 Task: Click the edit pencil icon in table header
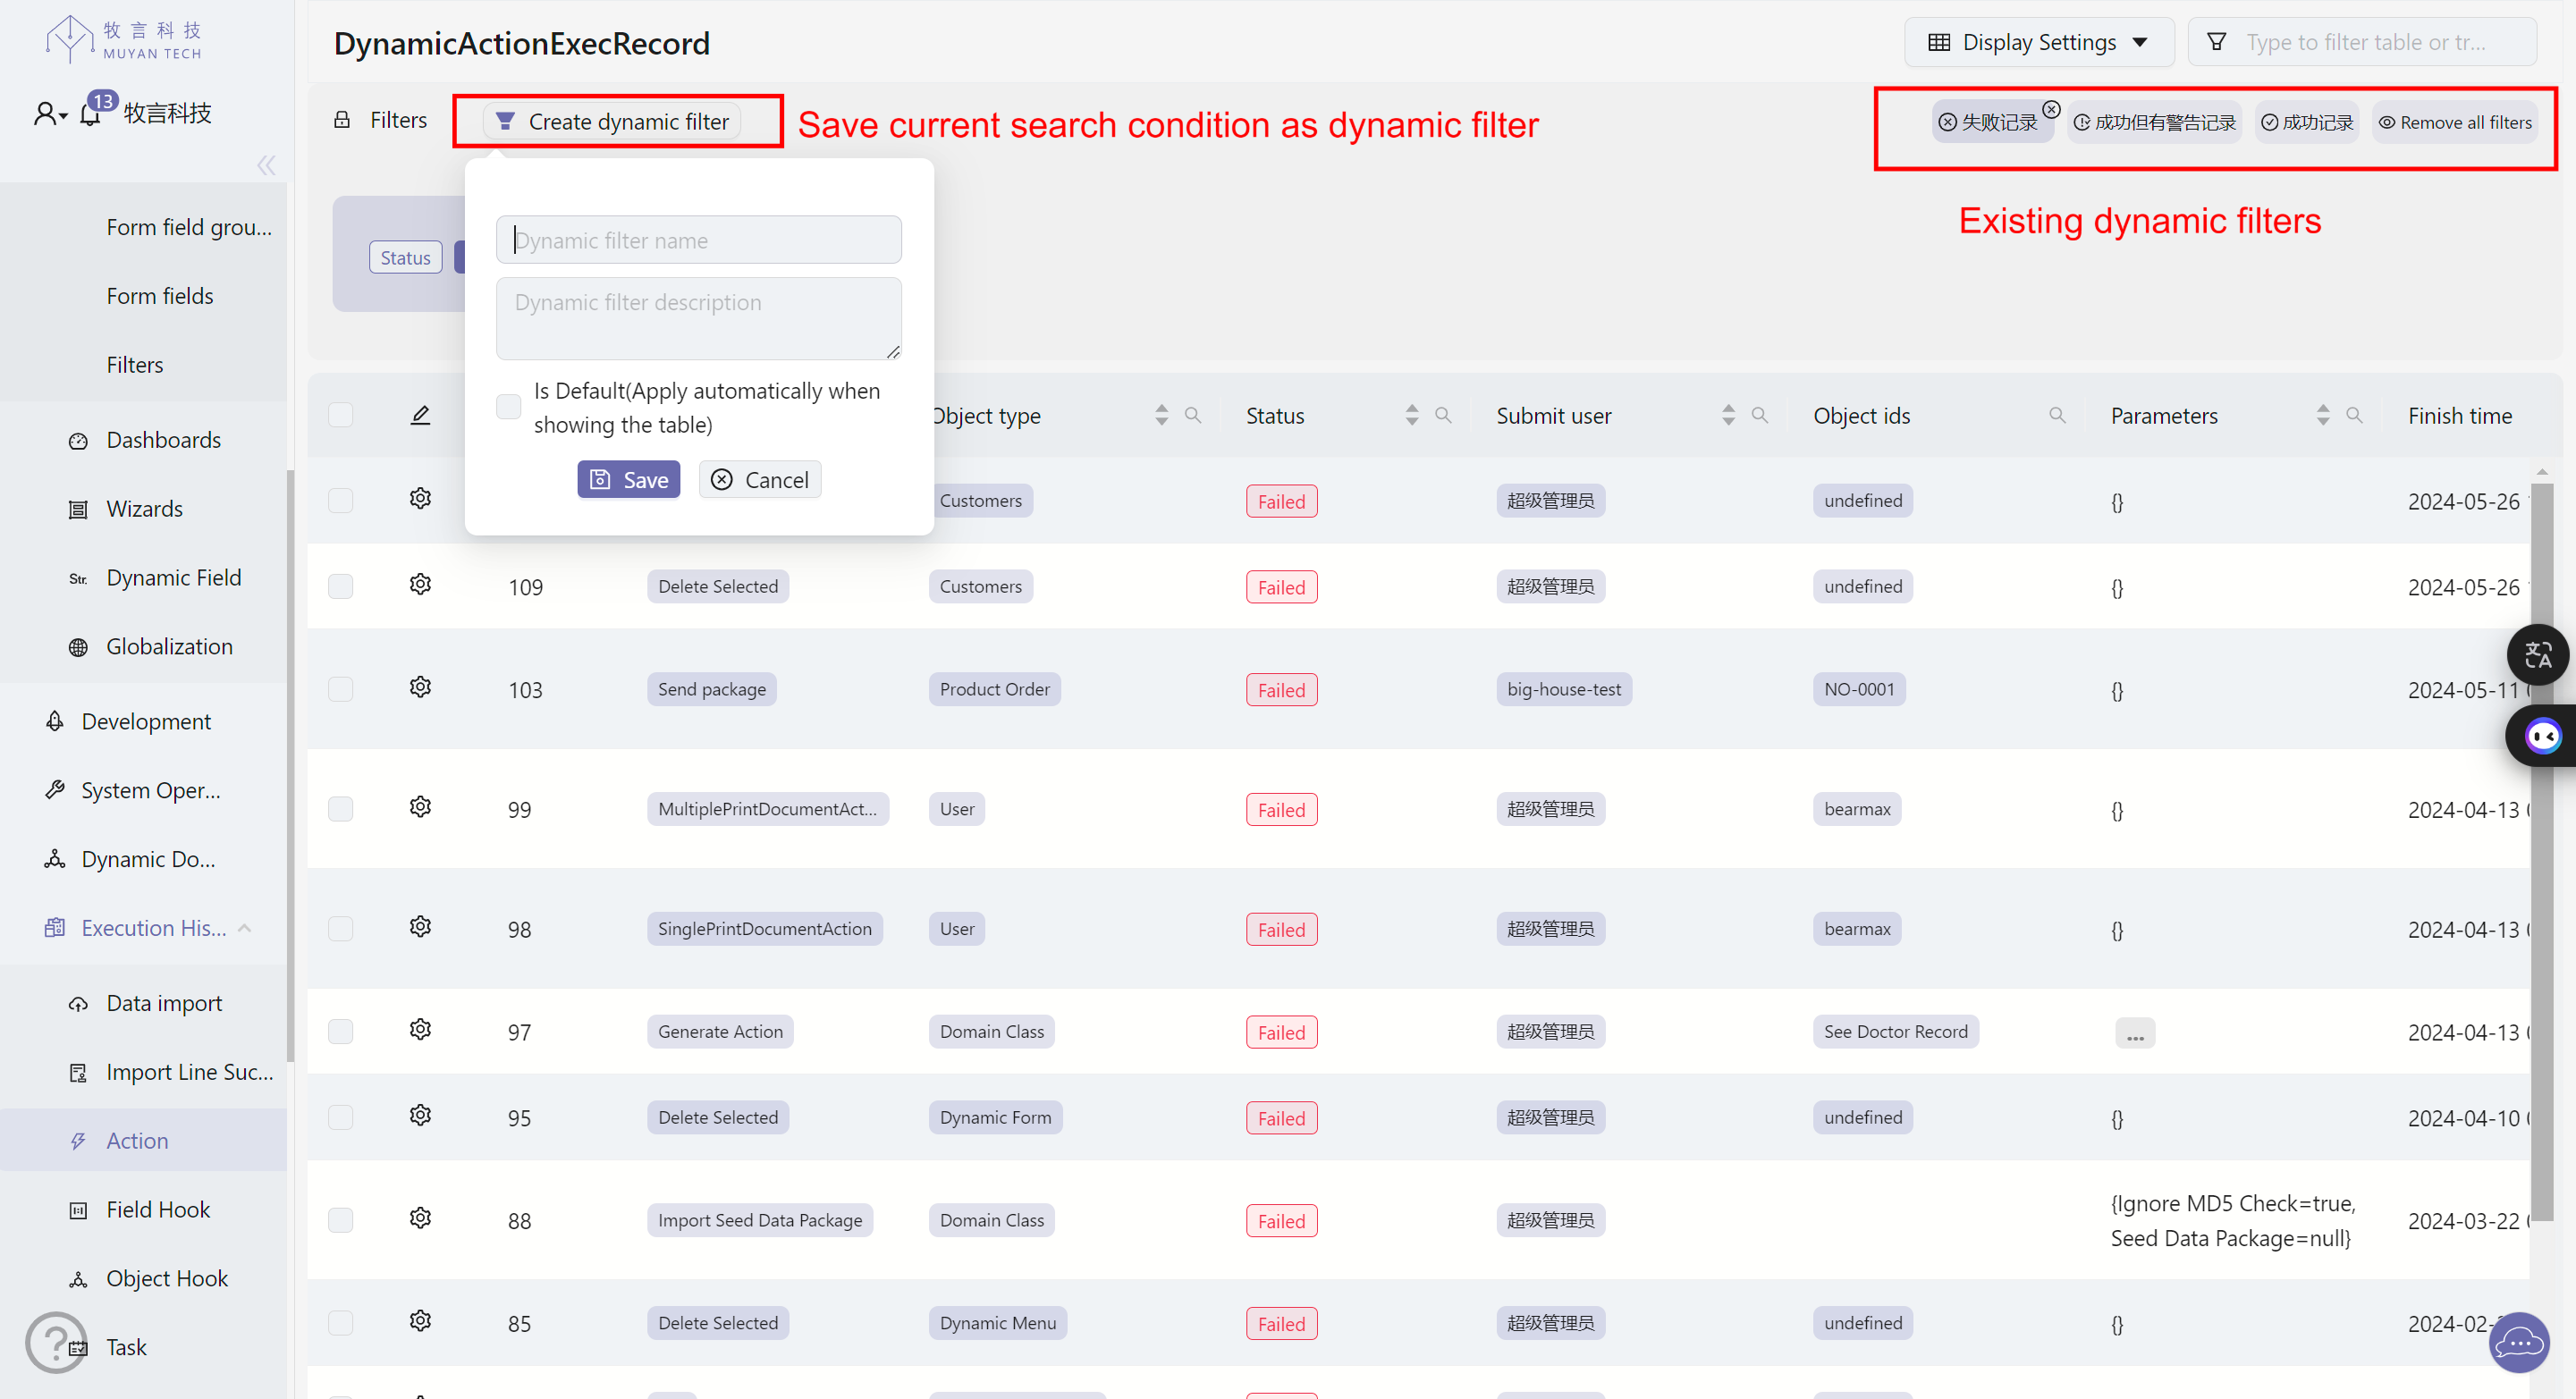(420, 415)
